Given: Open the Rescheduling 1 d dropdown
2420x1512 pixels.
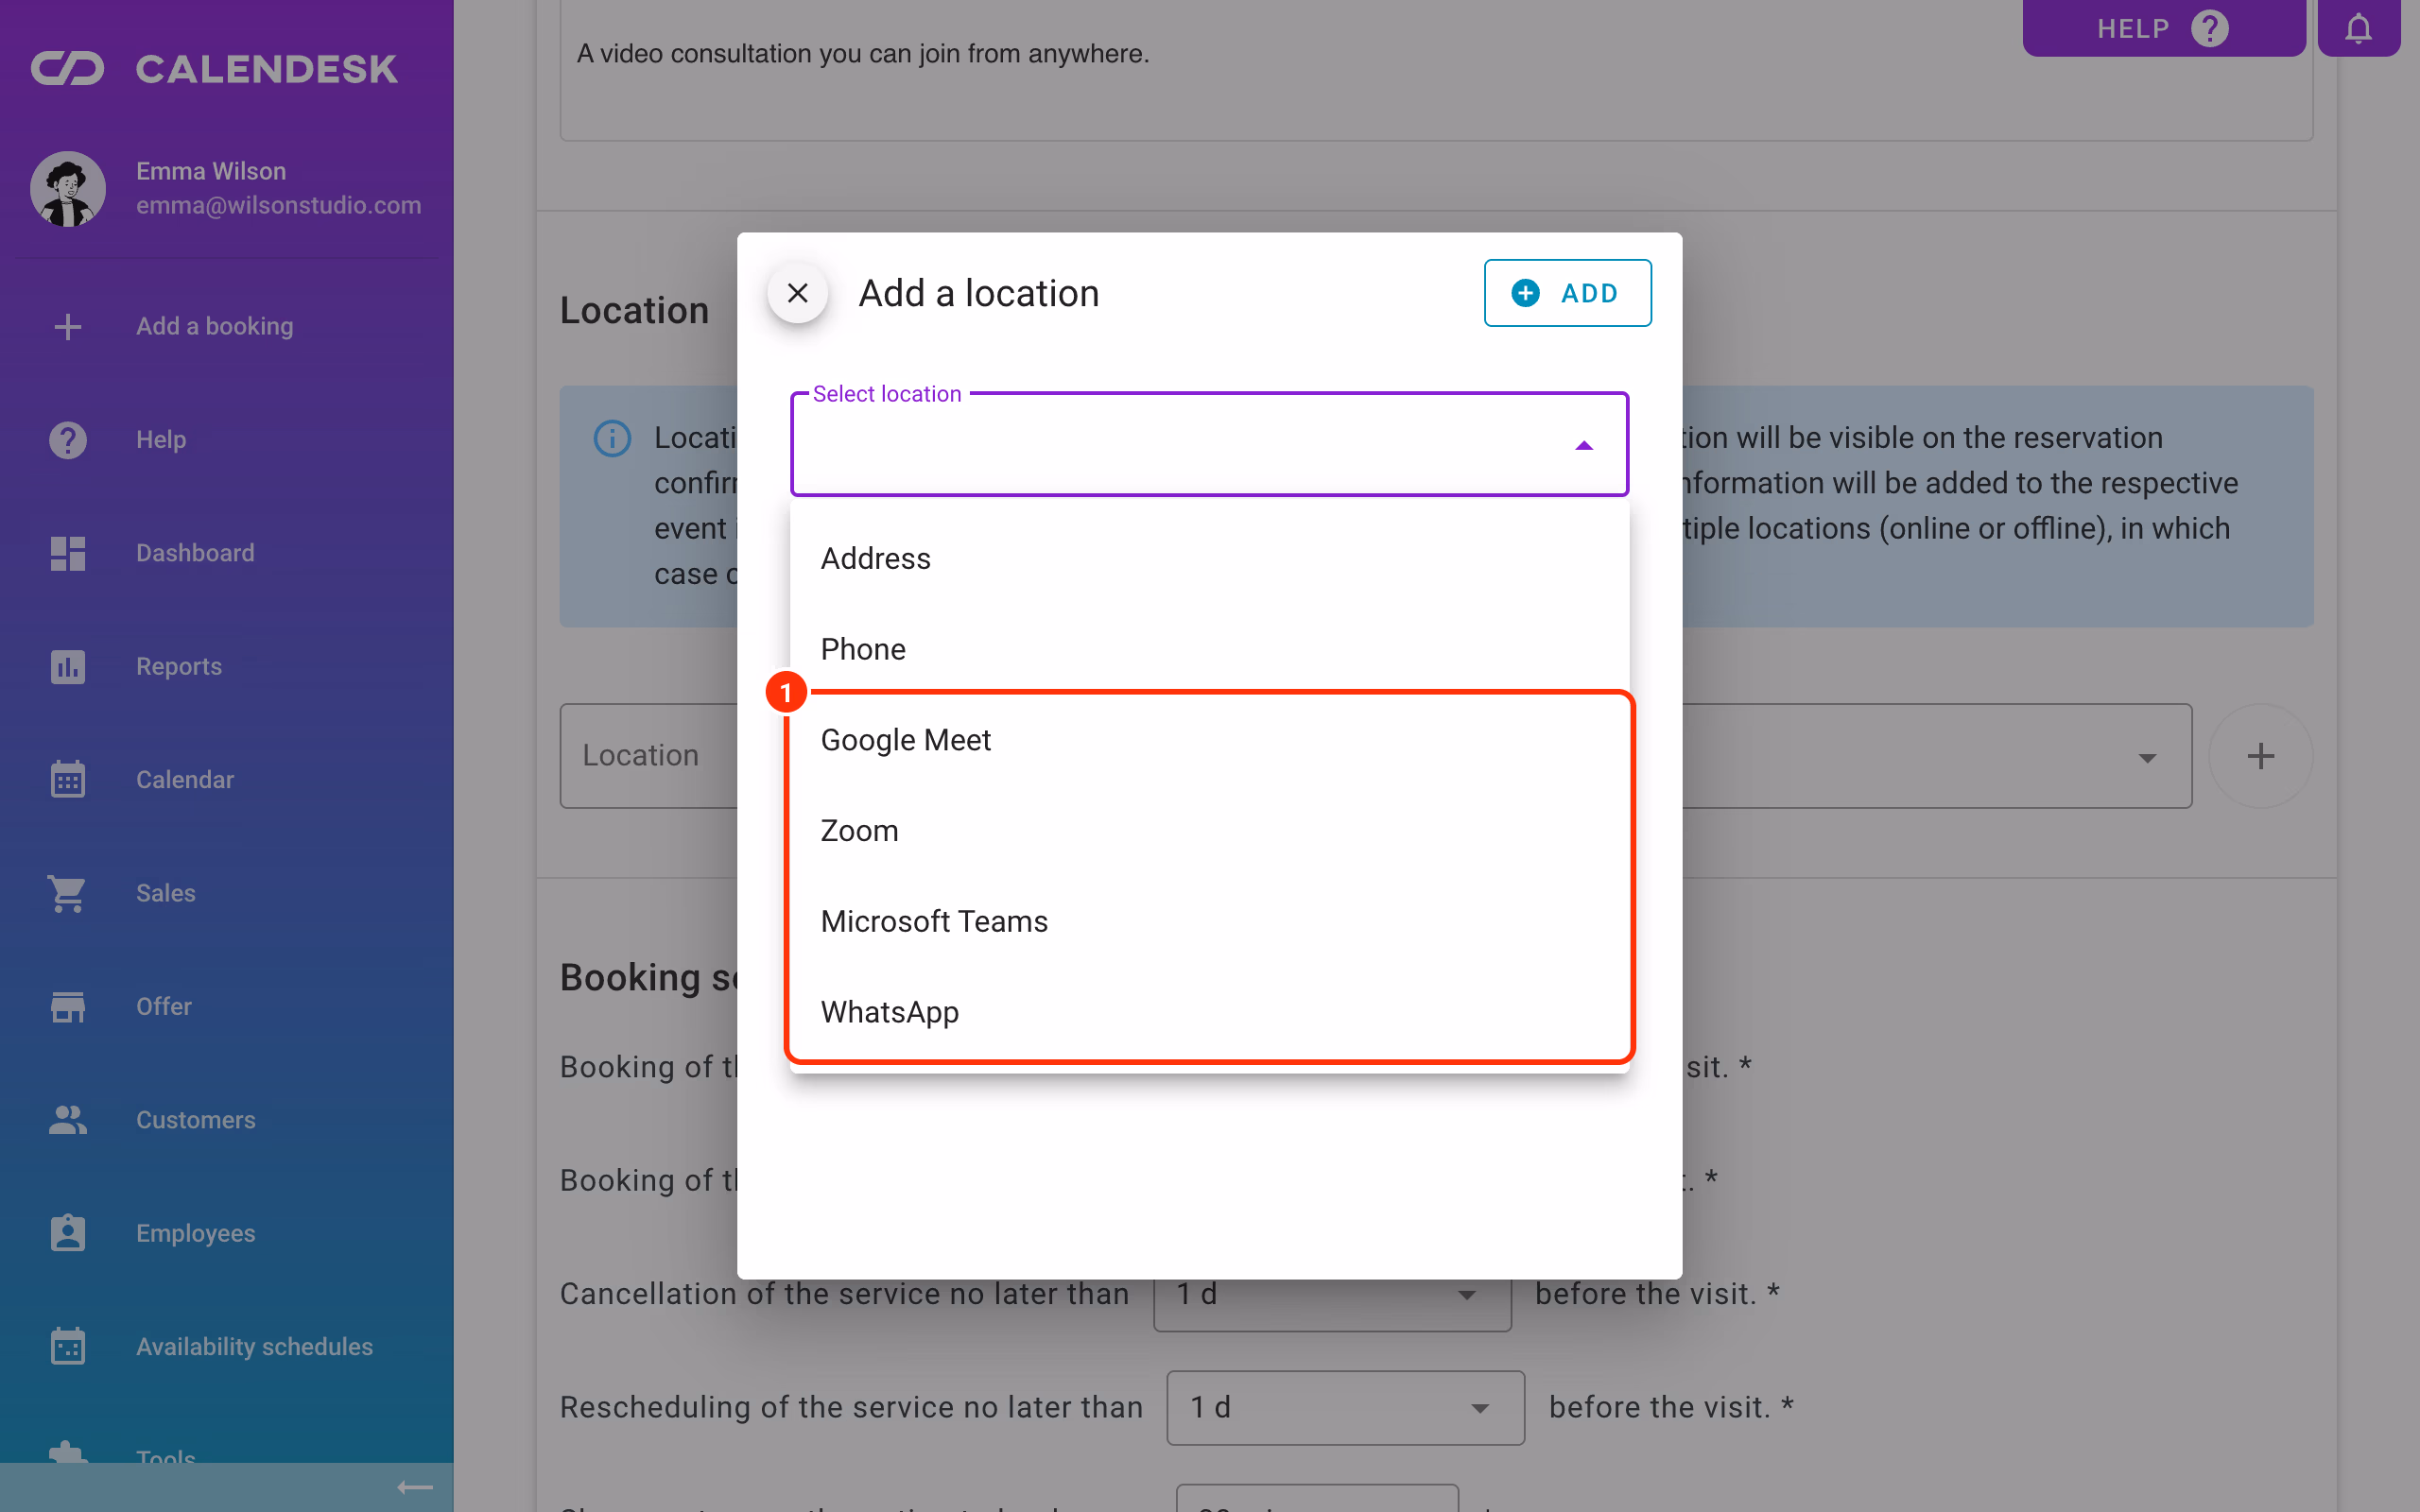Looking at the screenshot, I should [x=1345, y=1407].
